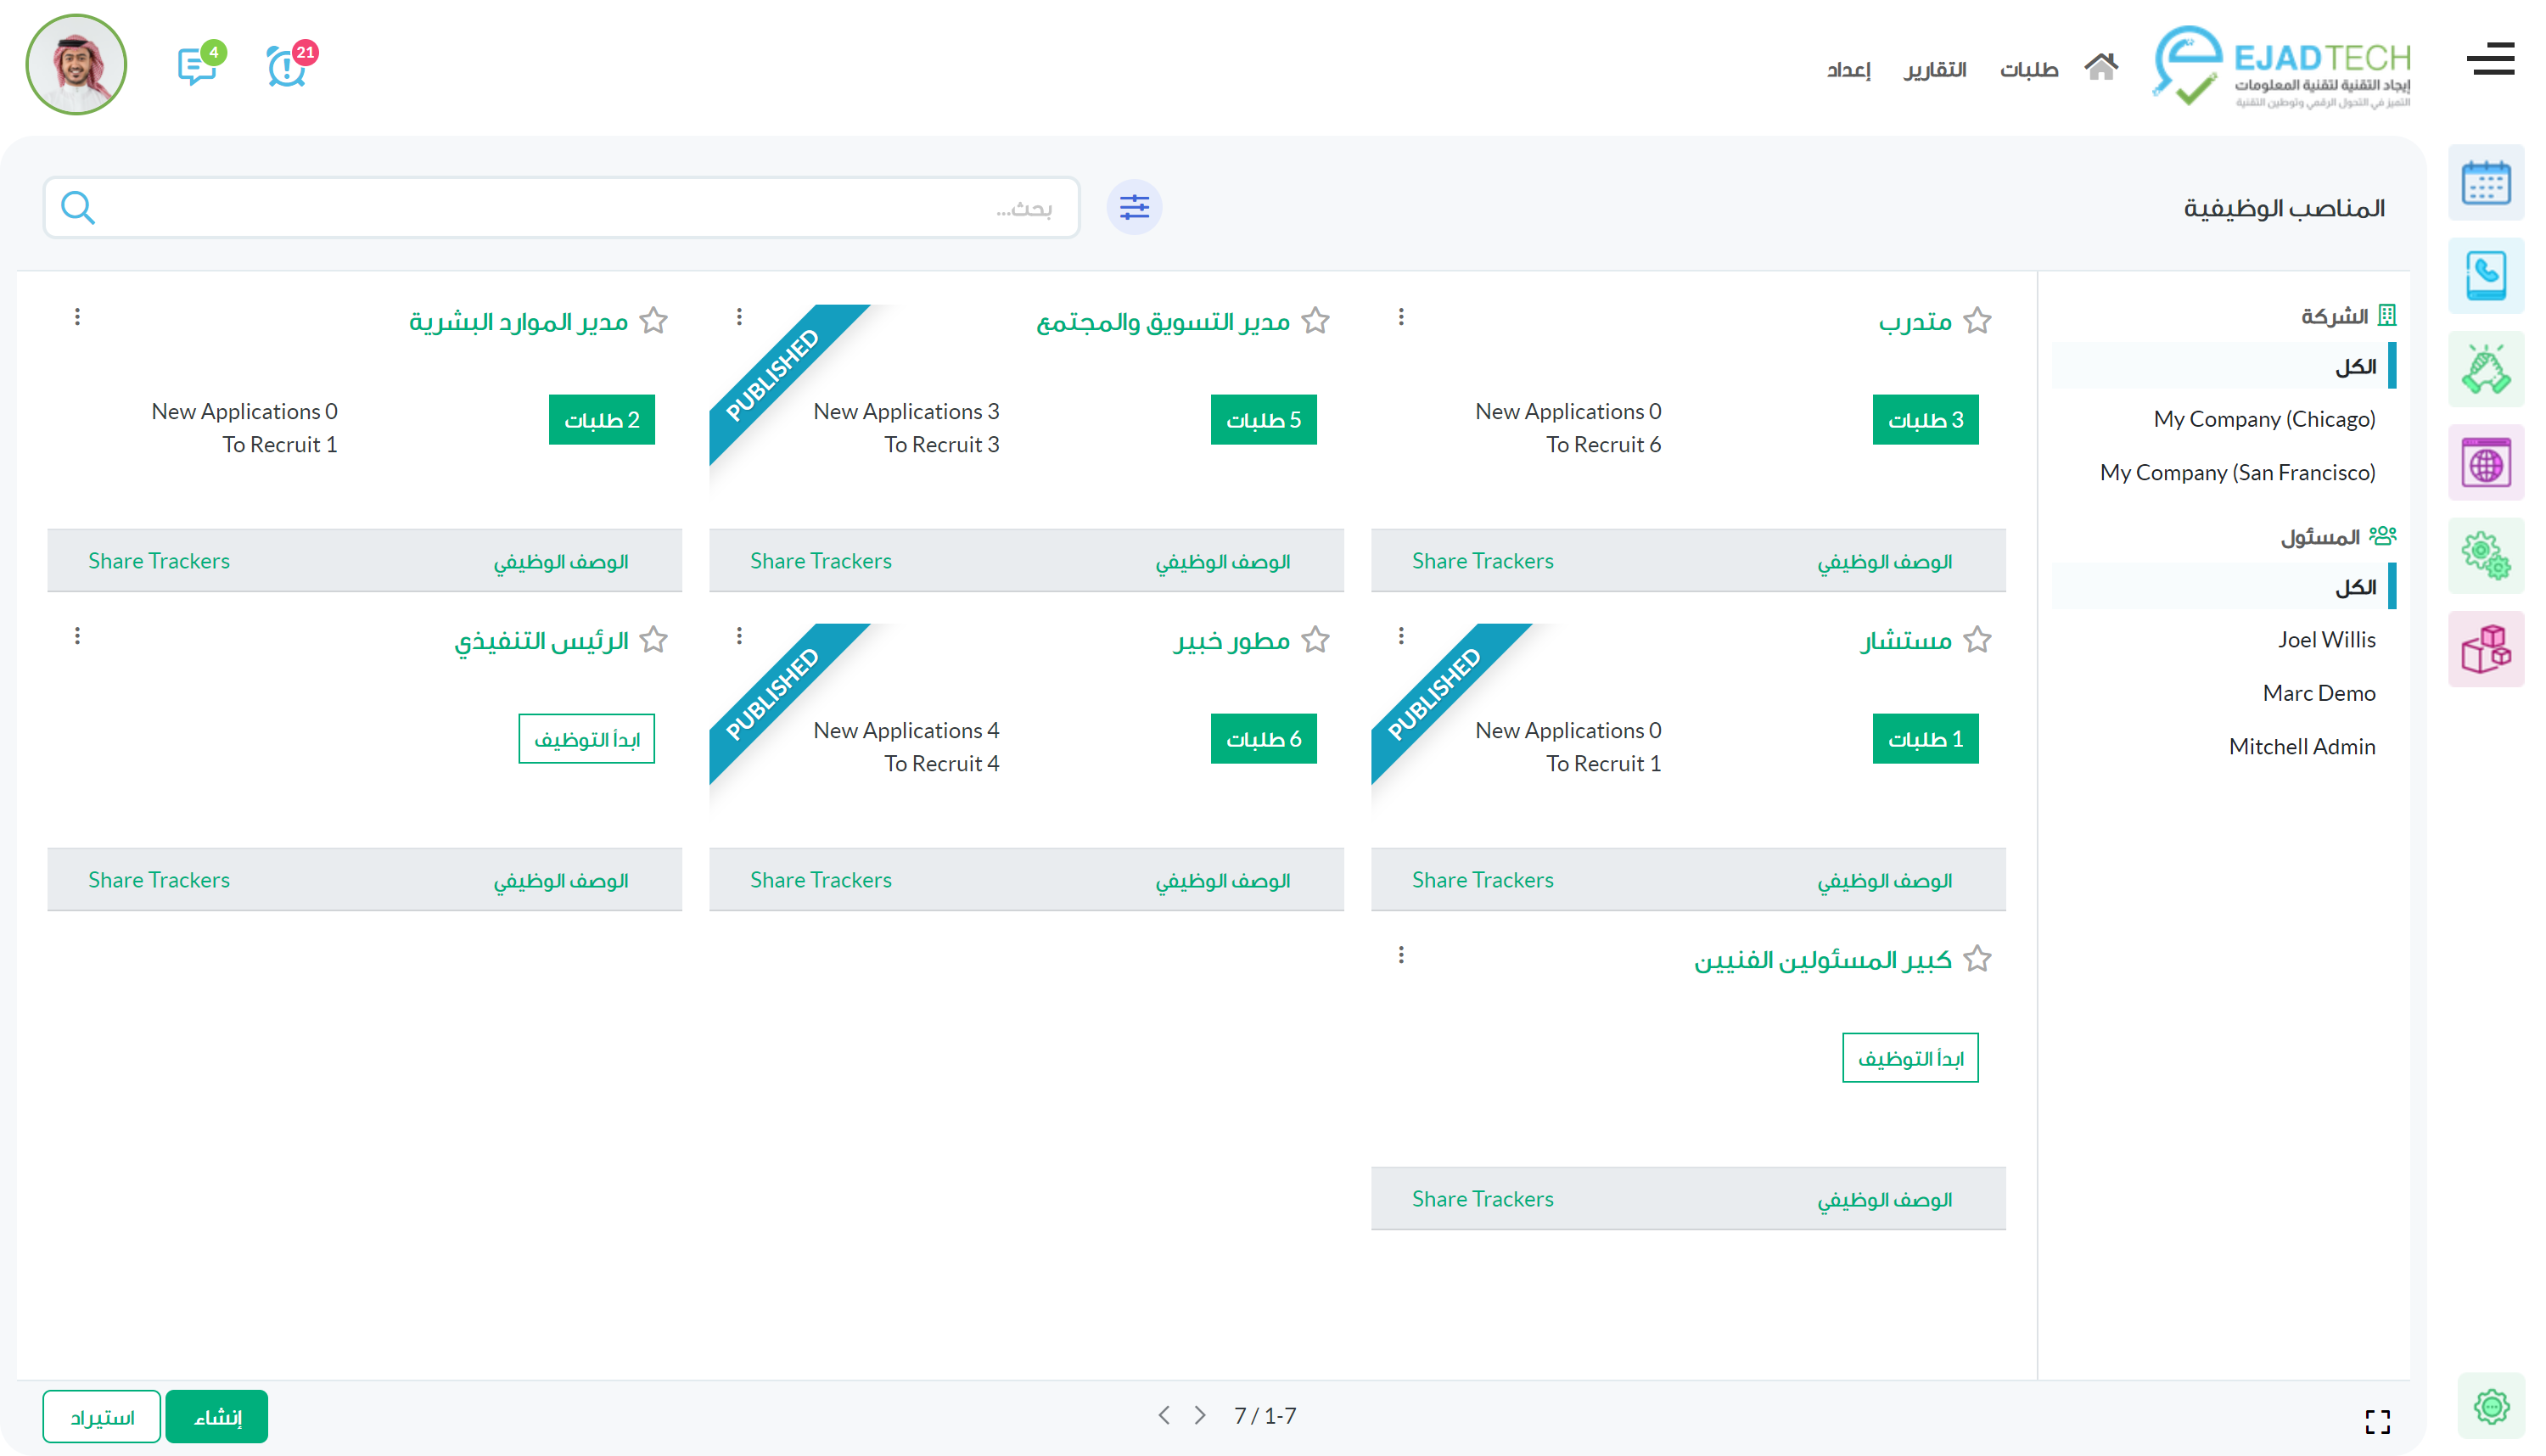This screenshot has width=2546, height=1456.
Task: Open the website globe sidebar icon
Action: (2485, 464)
